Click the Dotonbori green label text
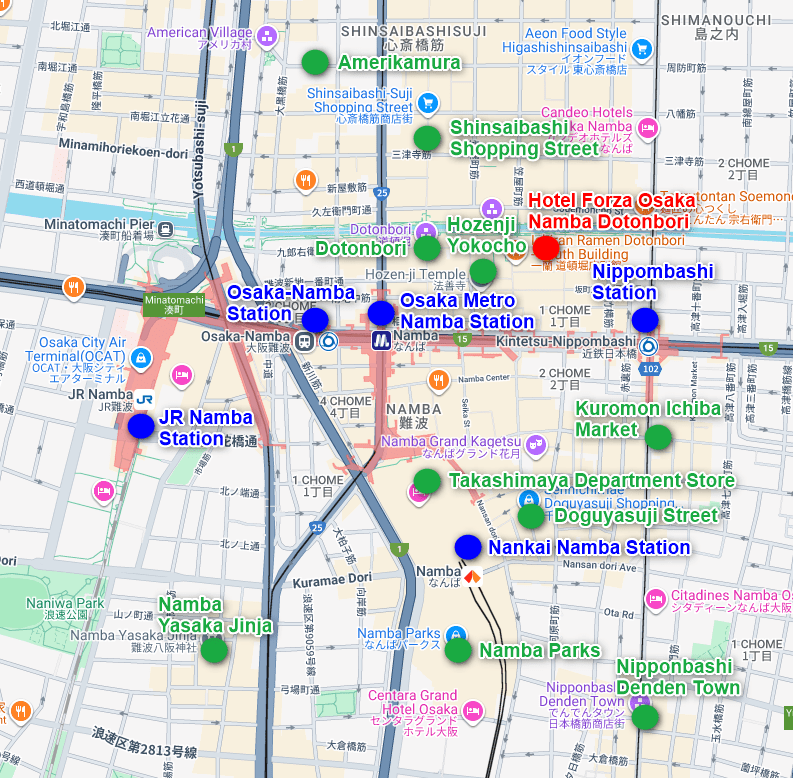 [x=361, y=248]
